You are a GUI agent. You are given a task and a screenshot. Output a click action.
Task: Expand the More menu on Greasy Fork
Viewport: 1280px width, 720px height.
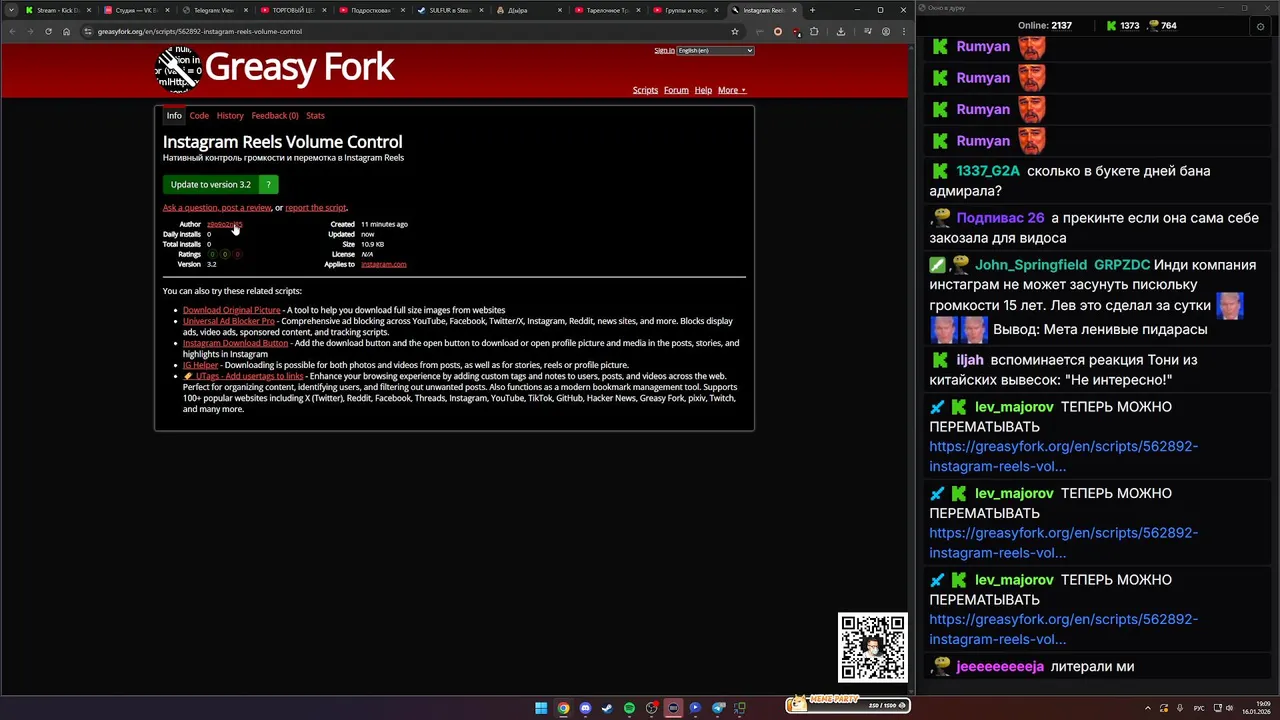[x=732, y=90]
